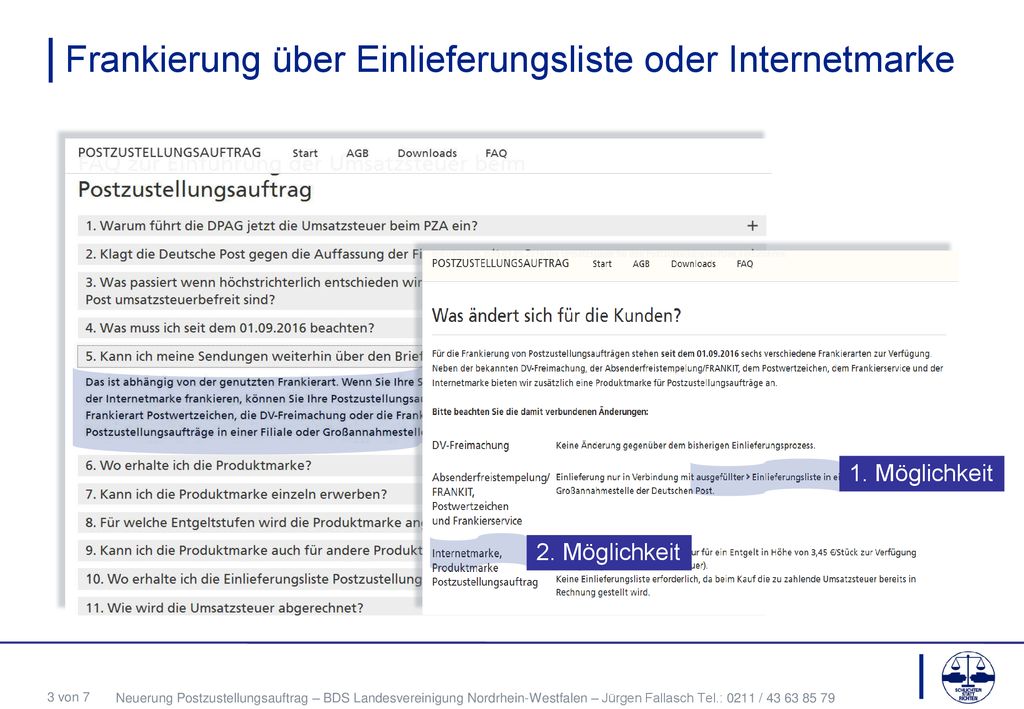This screenshot has height=709, width=1024.
Task: Click POSTZUSTELLUNGSAUFTRAG title in the back FAQ window
Action: click(x=169, y=152)
